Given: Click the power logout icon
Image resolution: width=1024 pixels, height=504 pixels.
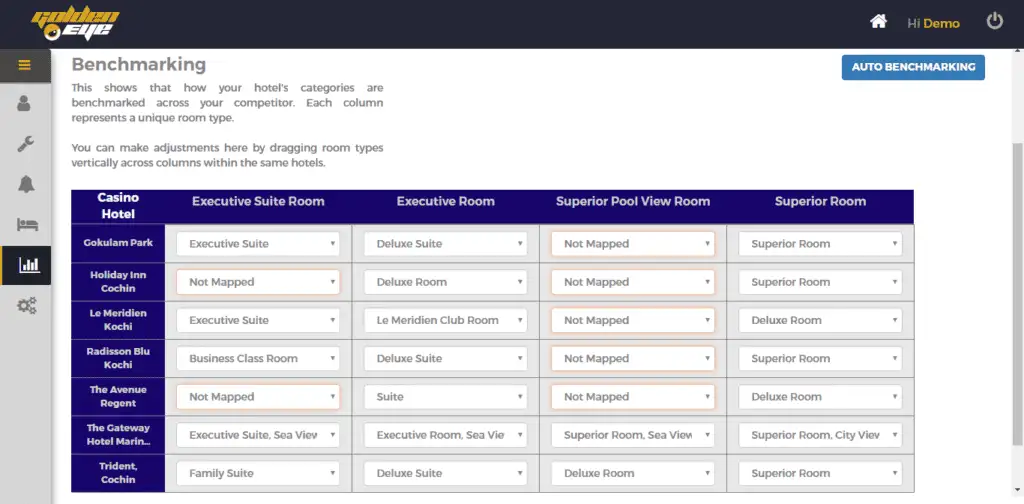Looking at the screenshot, I should pos(994,21).
